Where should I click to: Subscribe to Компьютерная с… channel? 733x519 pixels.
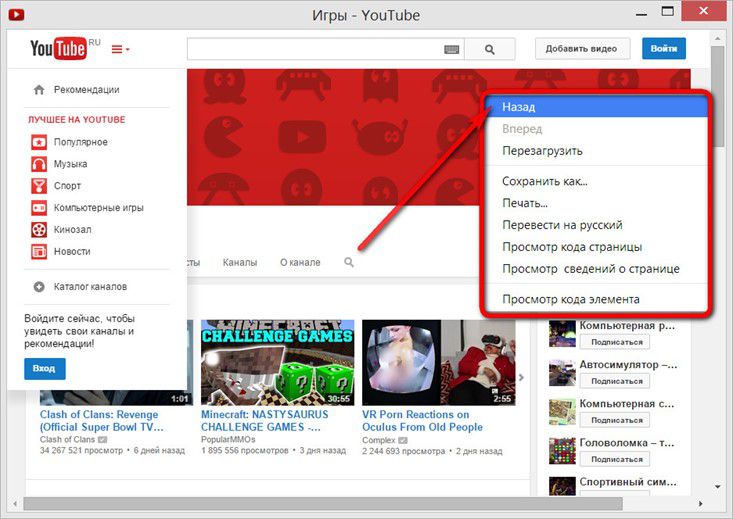point(615,420)
